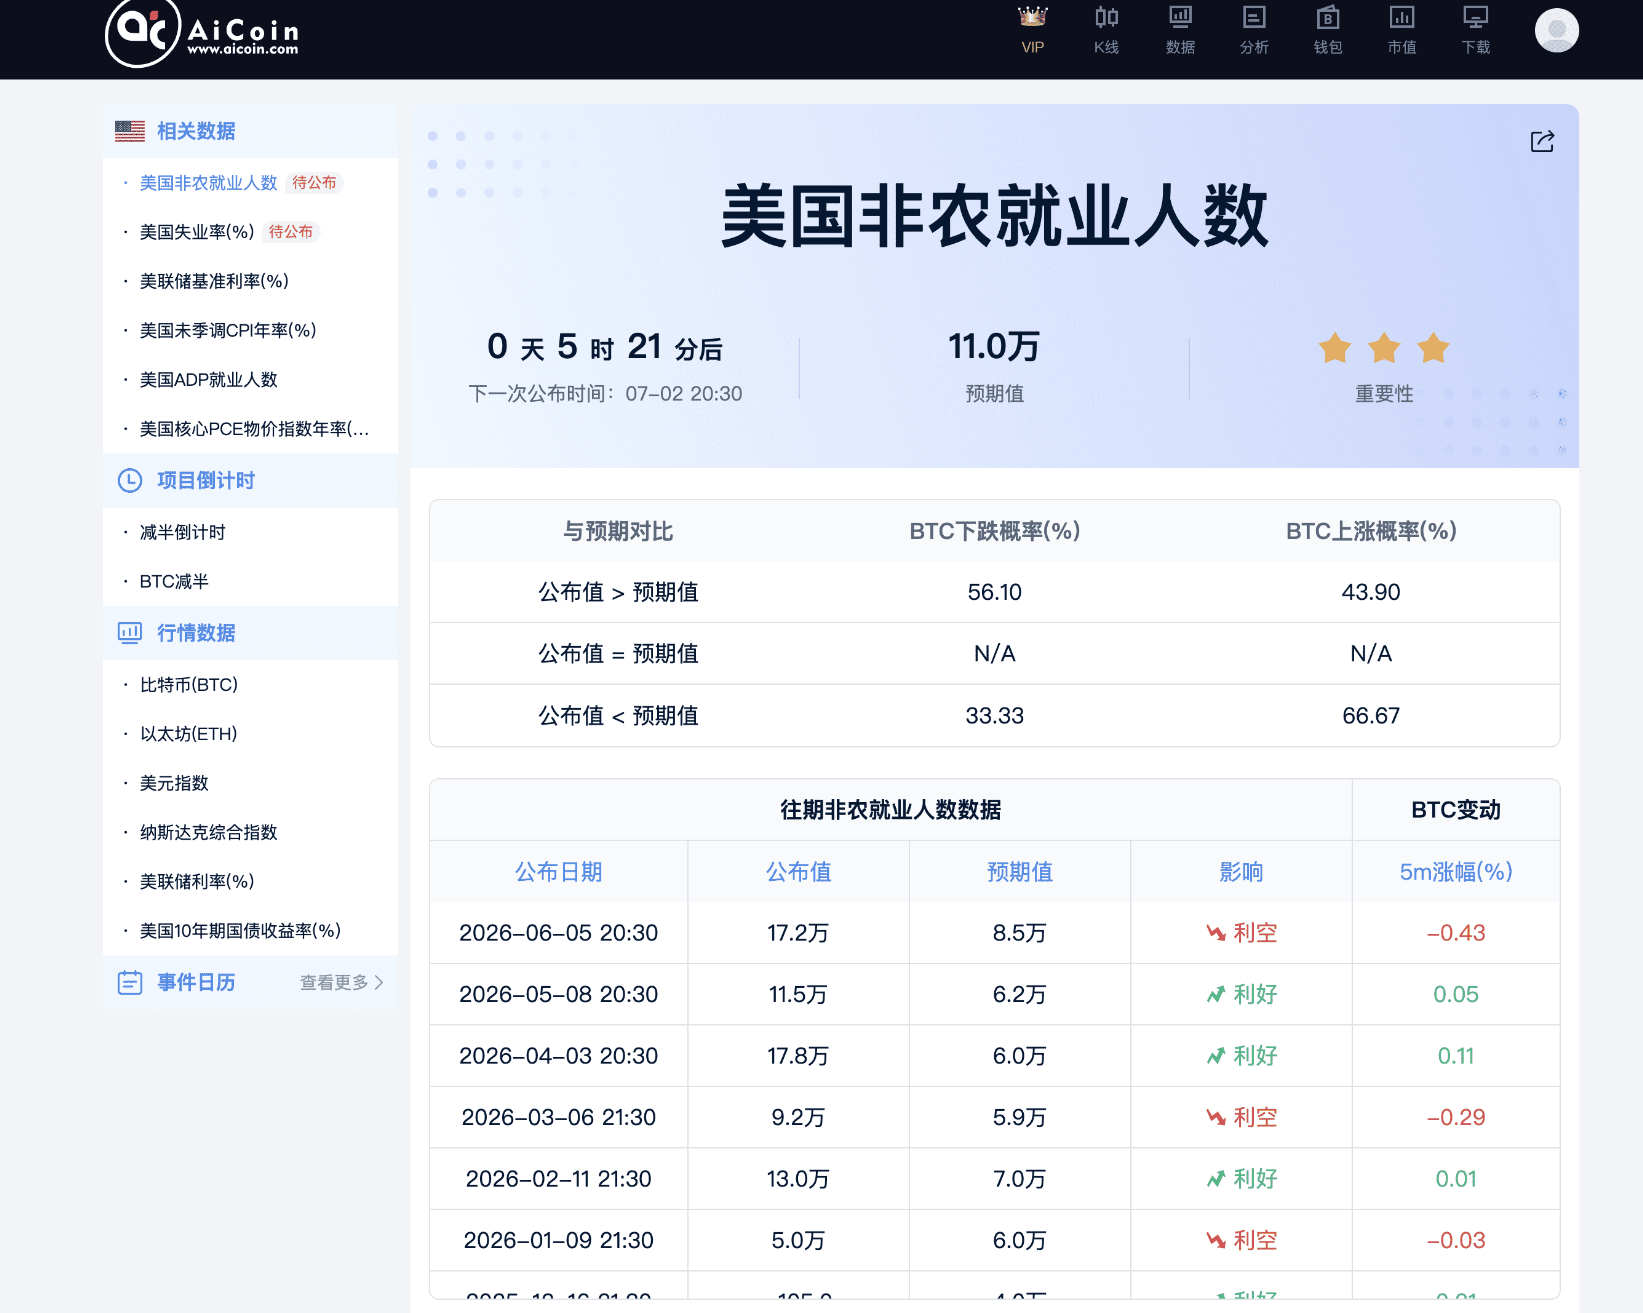The width and height of the screenshot is (1643, 1313).
Task: Open 纳斯达克综合指数 in sidebar
Action: click(x=208, y=832)
